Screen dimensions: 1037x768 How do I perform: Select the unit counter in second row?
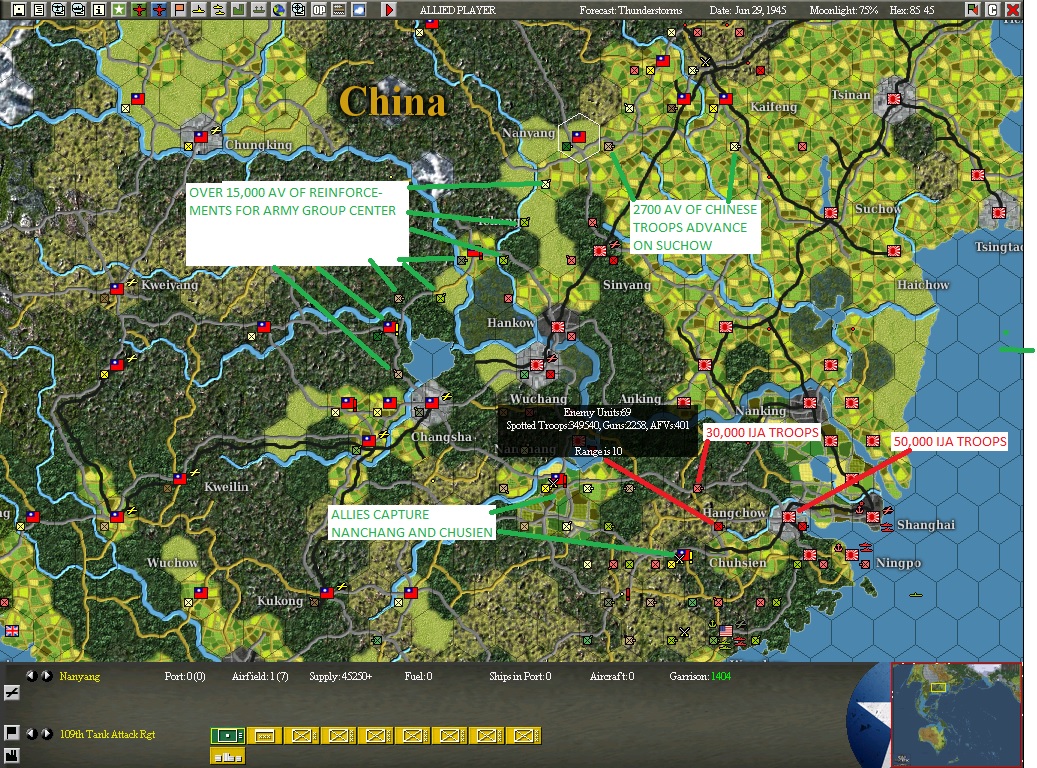[228, 756]
